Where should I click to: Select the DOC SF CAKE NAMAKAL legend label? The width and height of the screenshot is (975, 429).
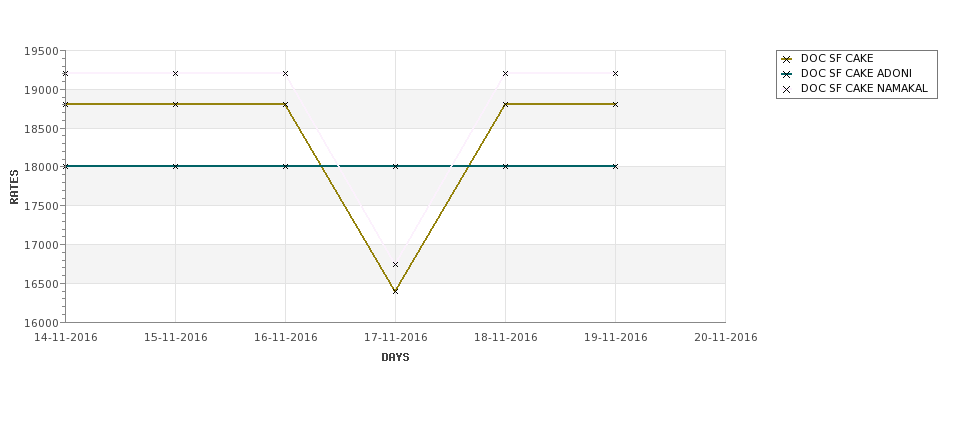[x=864, y=88]
